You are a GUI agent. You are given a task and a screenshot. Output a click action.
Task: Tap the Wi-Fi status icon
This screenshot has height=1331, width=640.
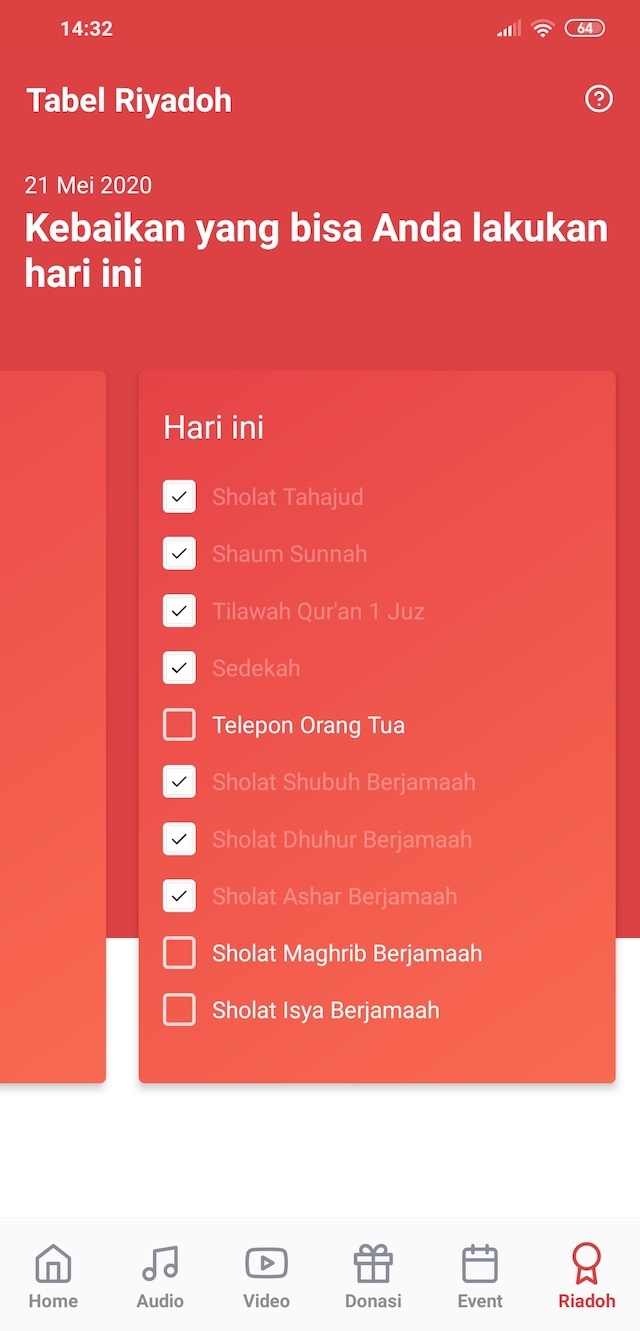(x=542, y=29)
